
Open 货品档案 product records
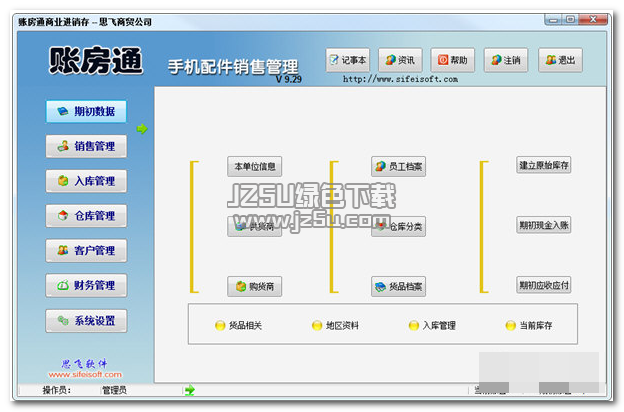398,287
